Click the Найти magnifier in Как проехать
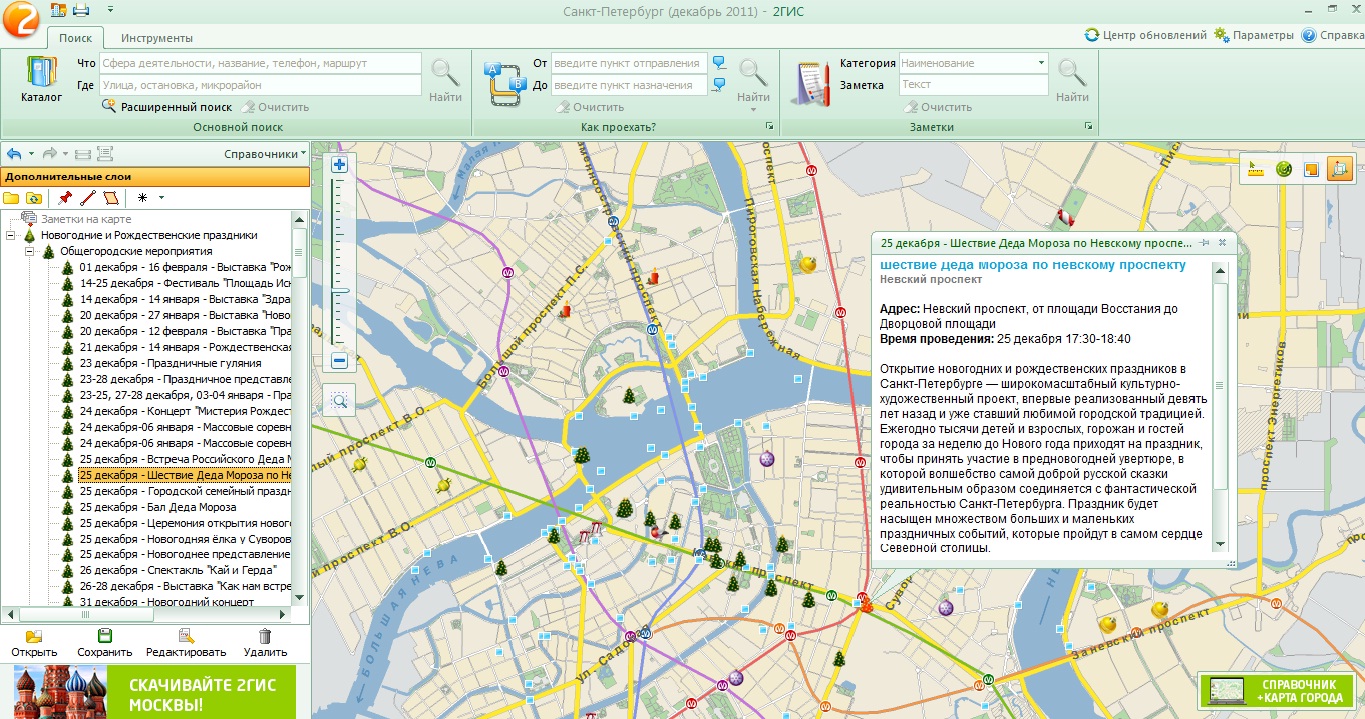The height and width of the screenshot is (719, 1365). 753,80
